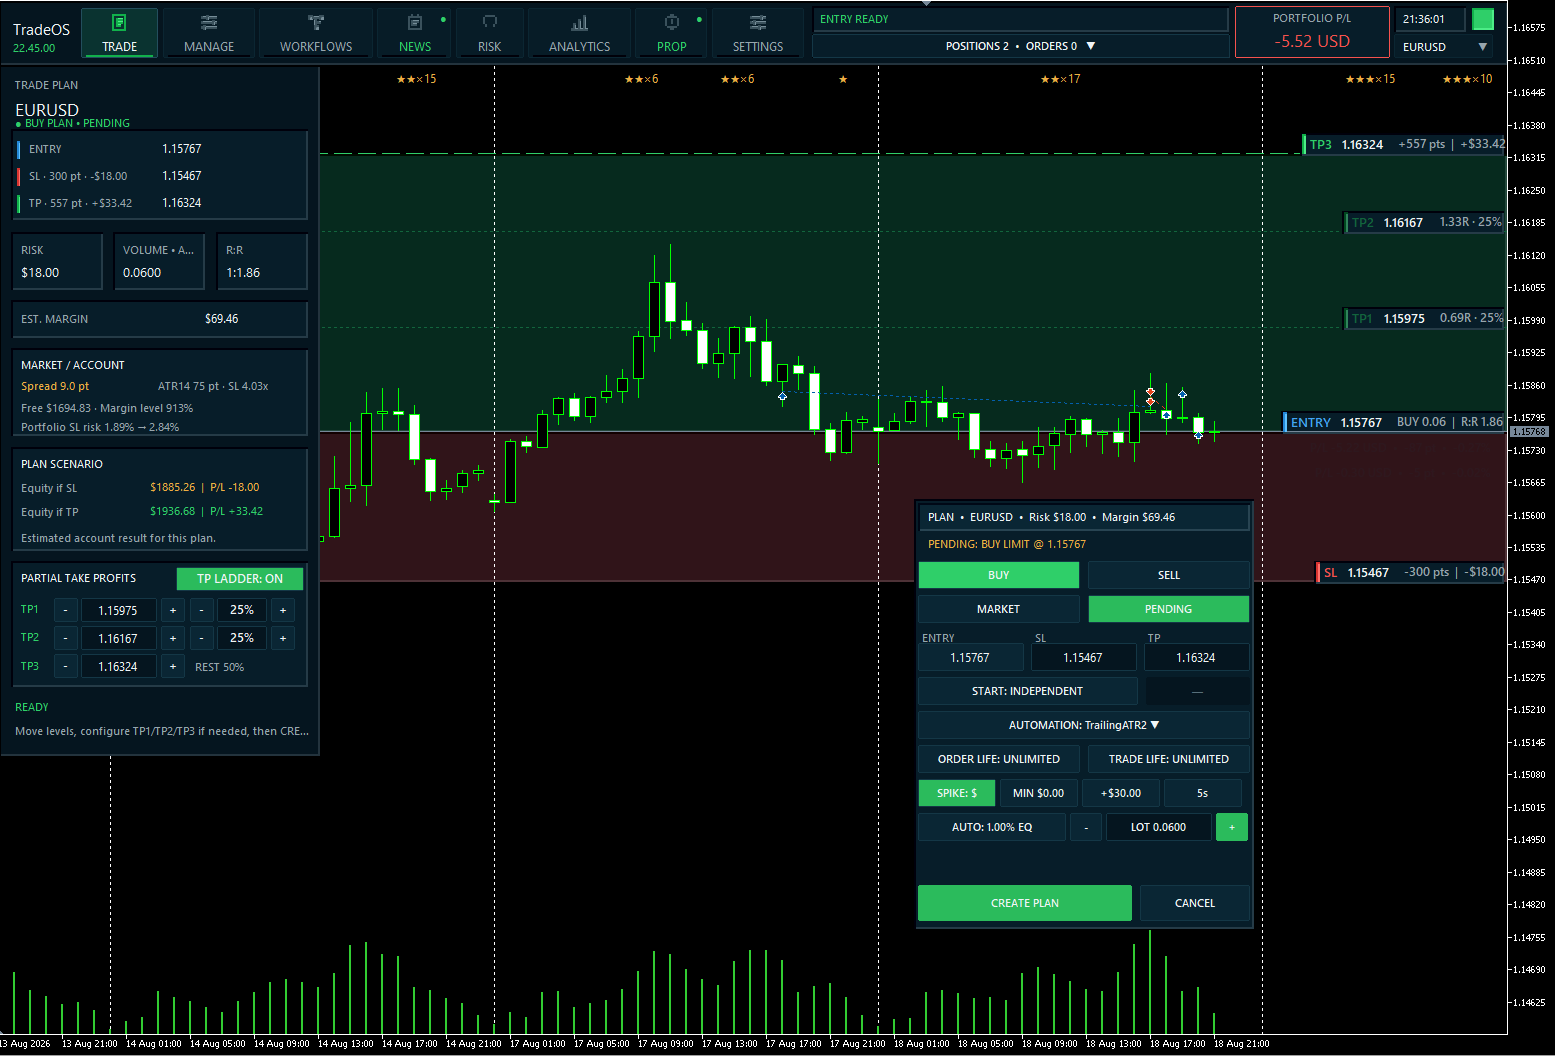Click the TP1 price field 1.15975
Viewport: 1555px width, 1056px height.
118,610
